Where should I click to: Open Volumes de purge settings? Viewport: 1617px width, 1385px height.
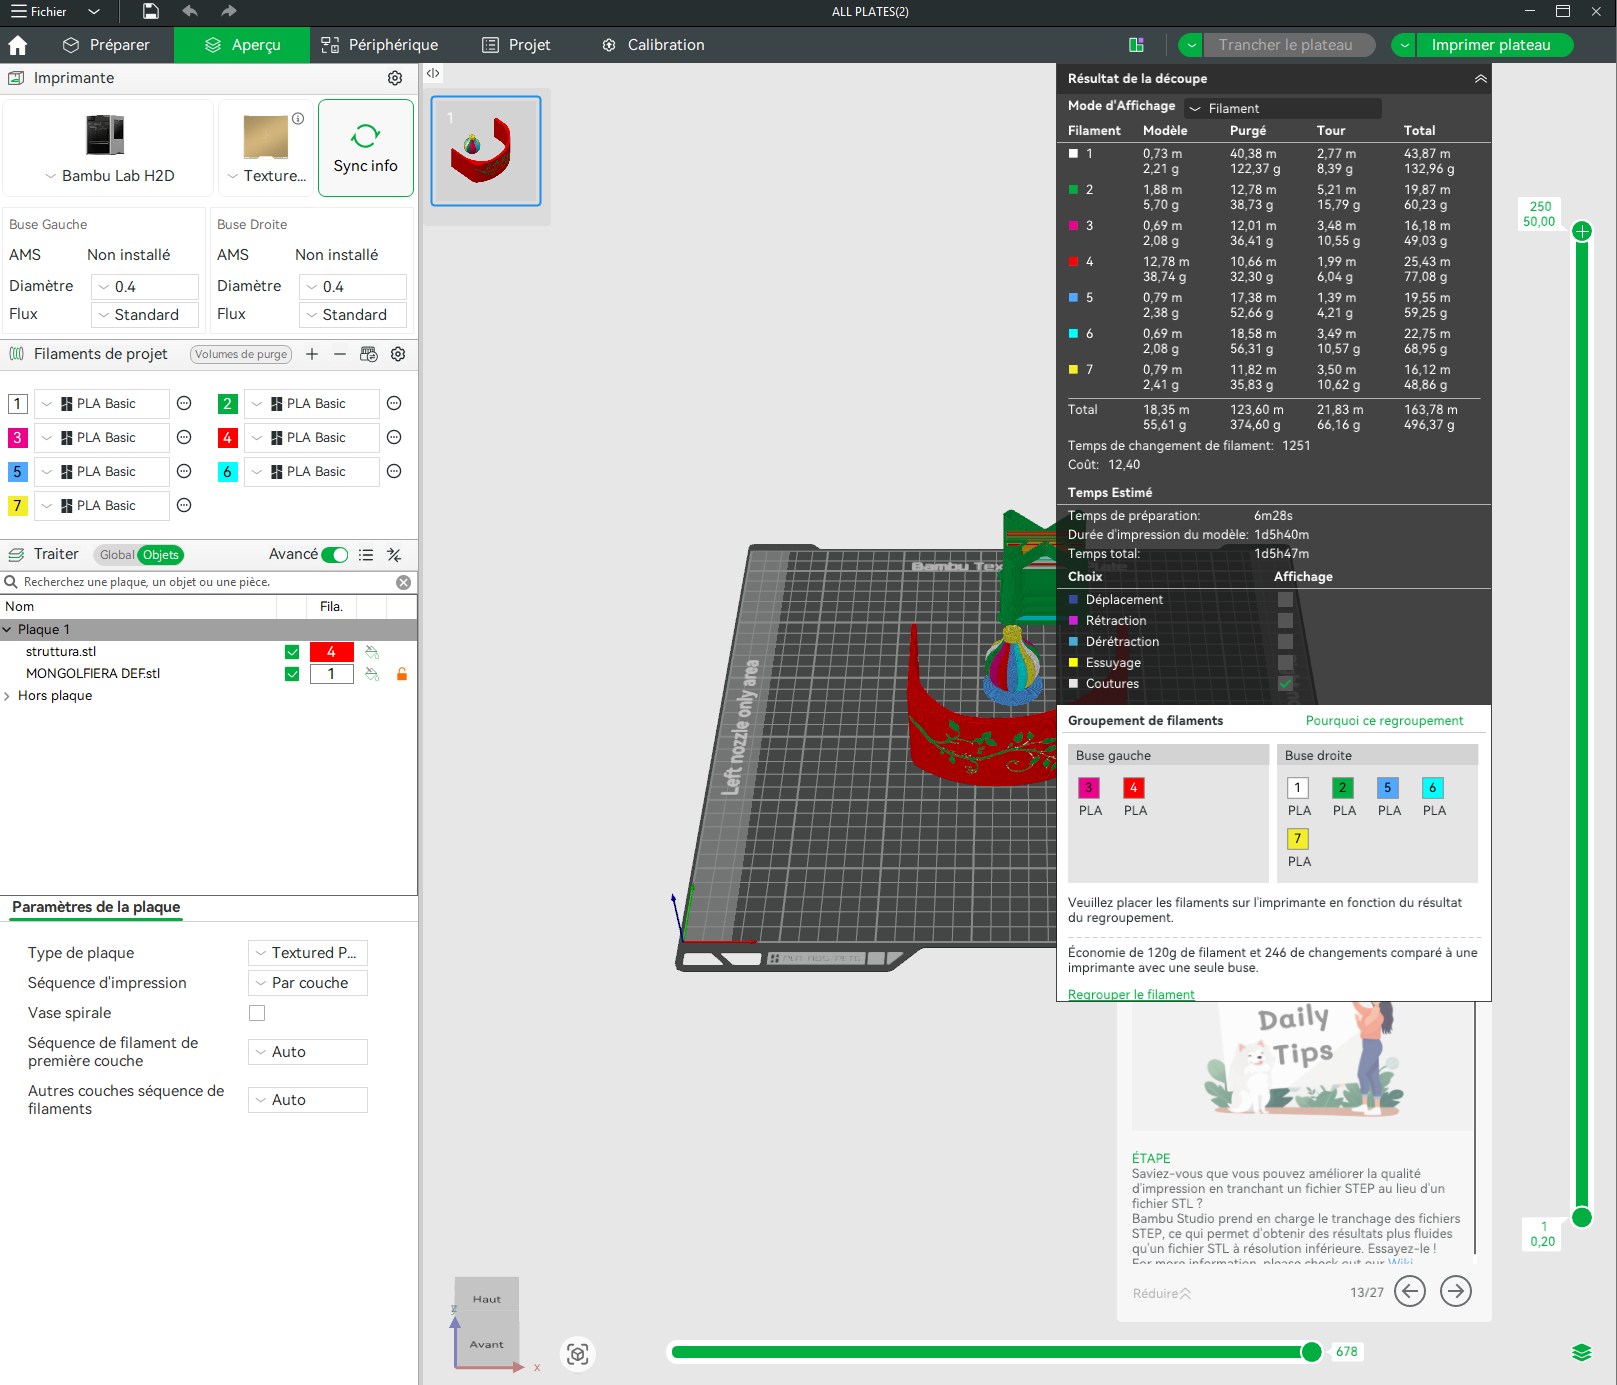[x=241, y=354]
